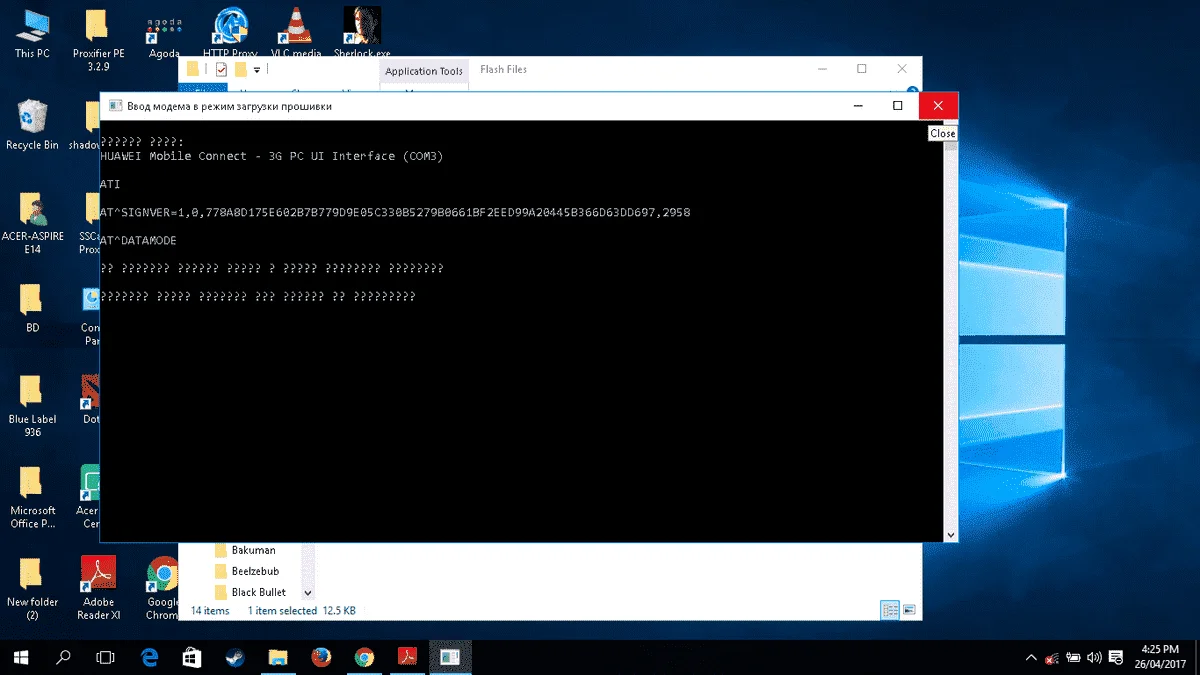The image size is (1200, 675).
Task: Click the AT^SIGNVER command line
Action: tap(395, 213)
